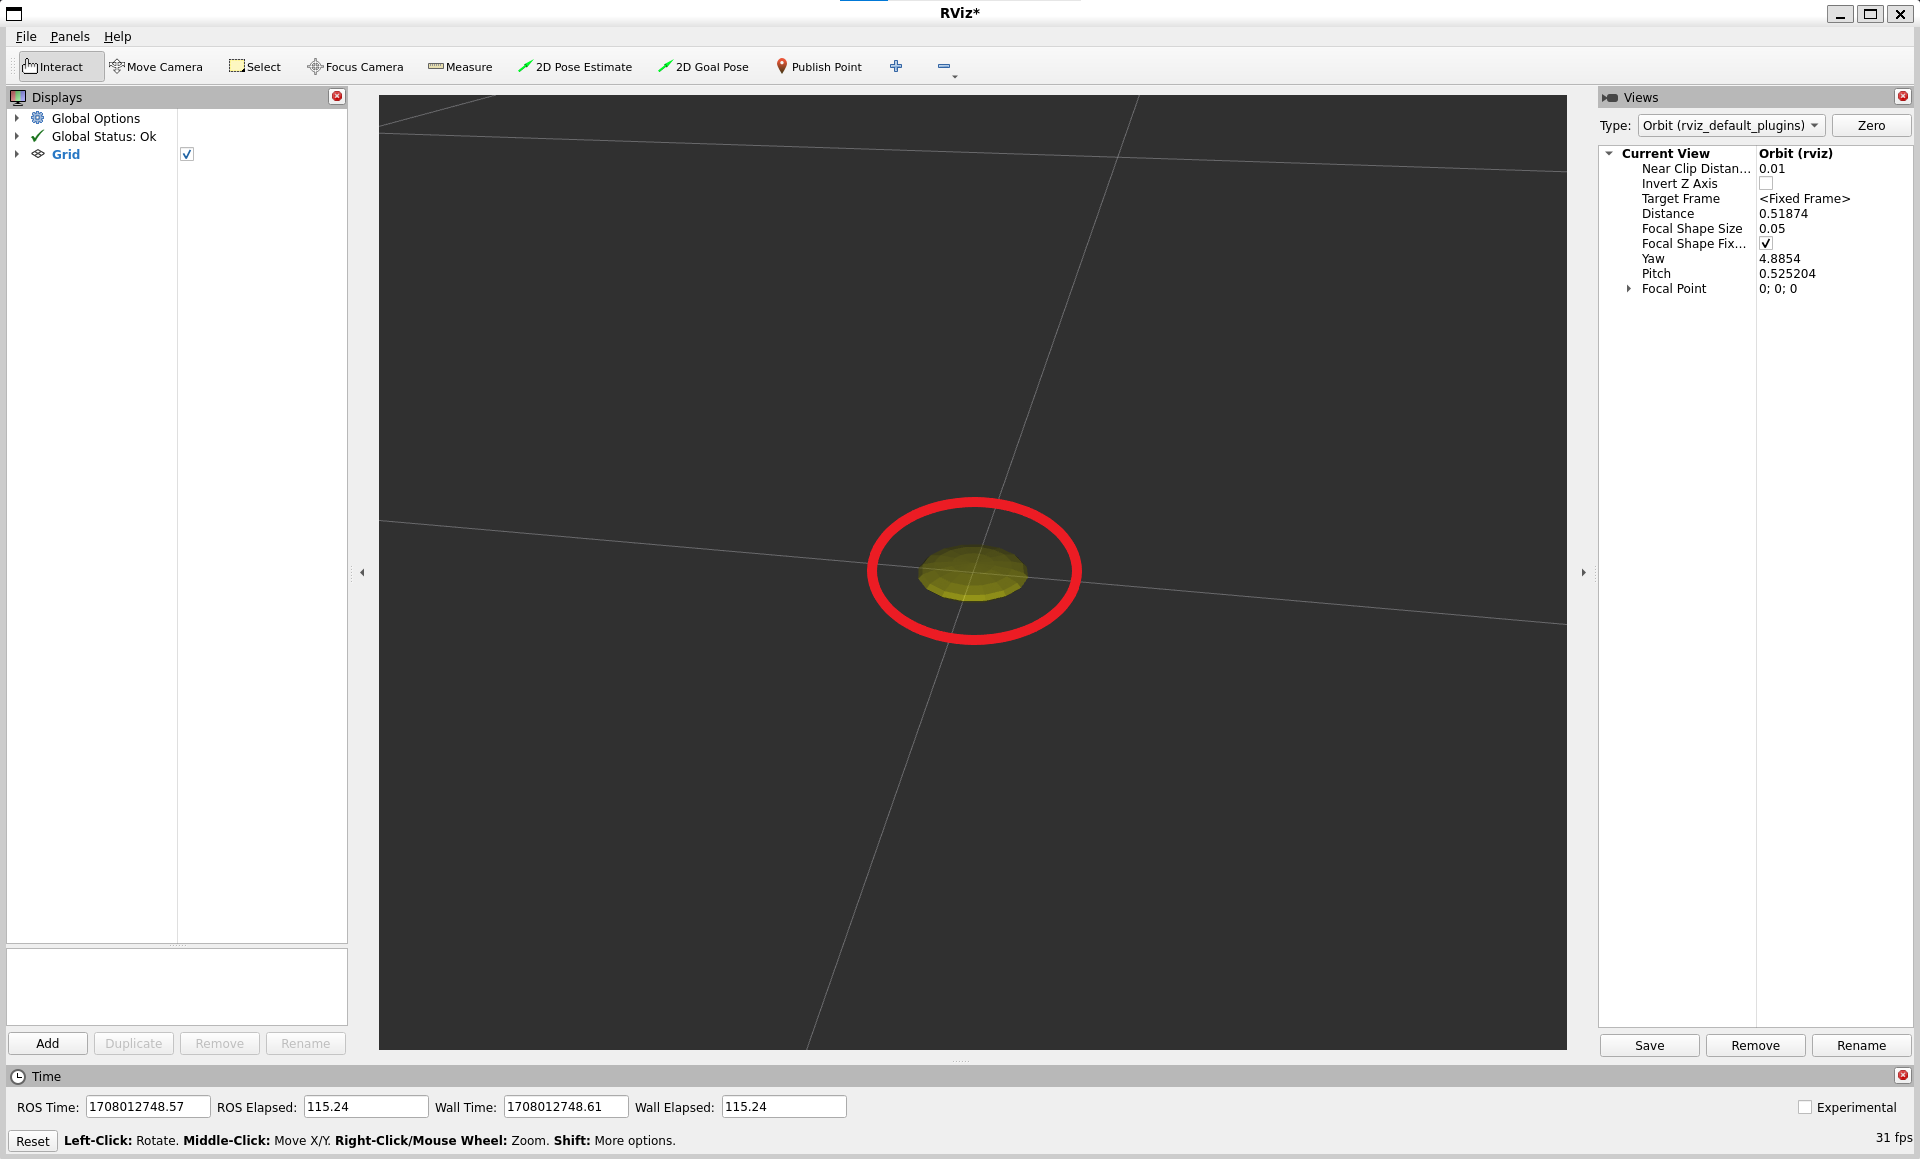Select the 2D Goal Pose tool
The width and height of the screenshot is (1920, 1159).
pyautogui.click(x=703, y=67)
